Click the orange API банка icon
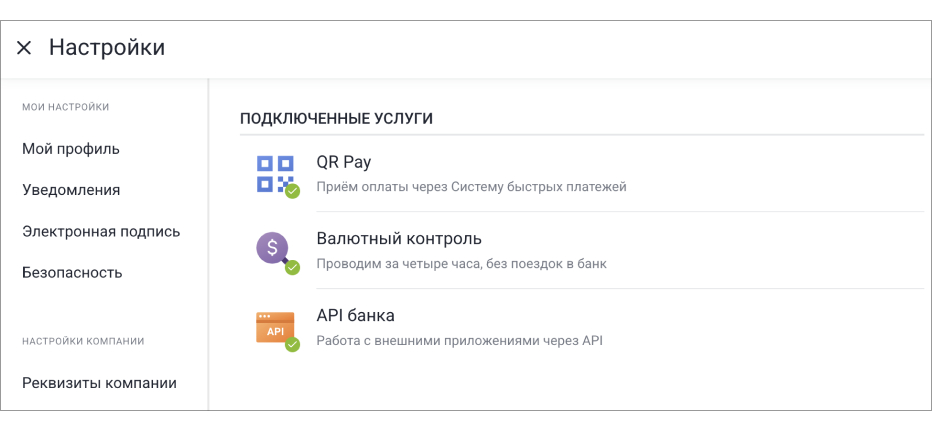The width and height of the screenshot is (932, 431). coord(273,327)
